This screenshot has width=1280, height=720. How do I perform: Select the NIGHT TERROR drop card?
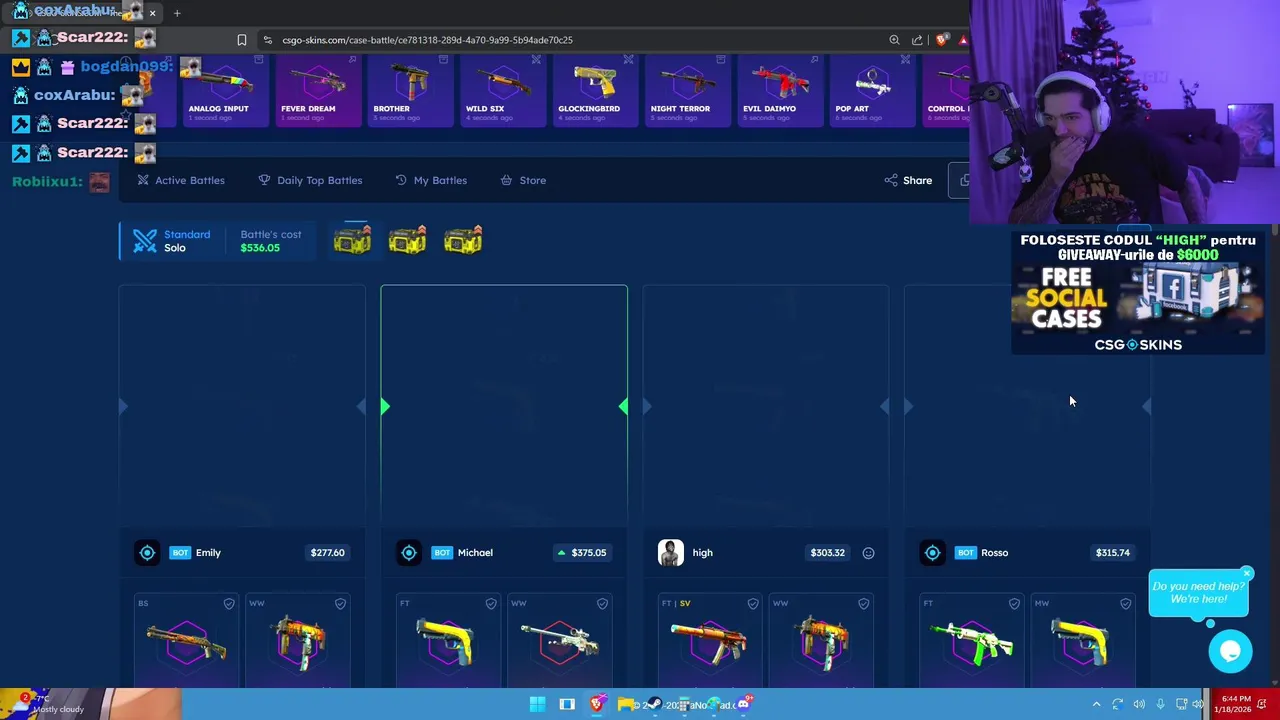tap(686, 91)
